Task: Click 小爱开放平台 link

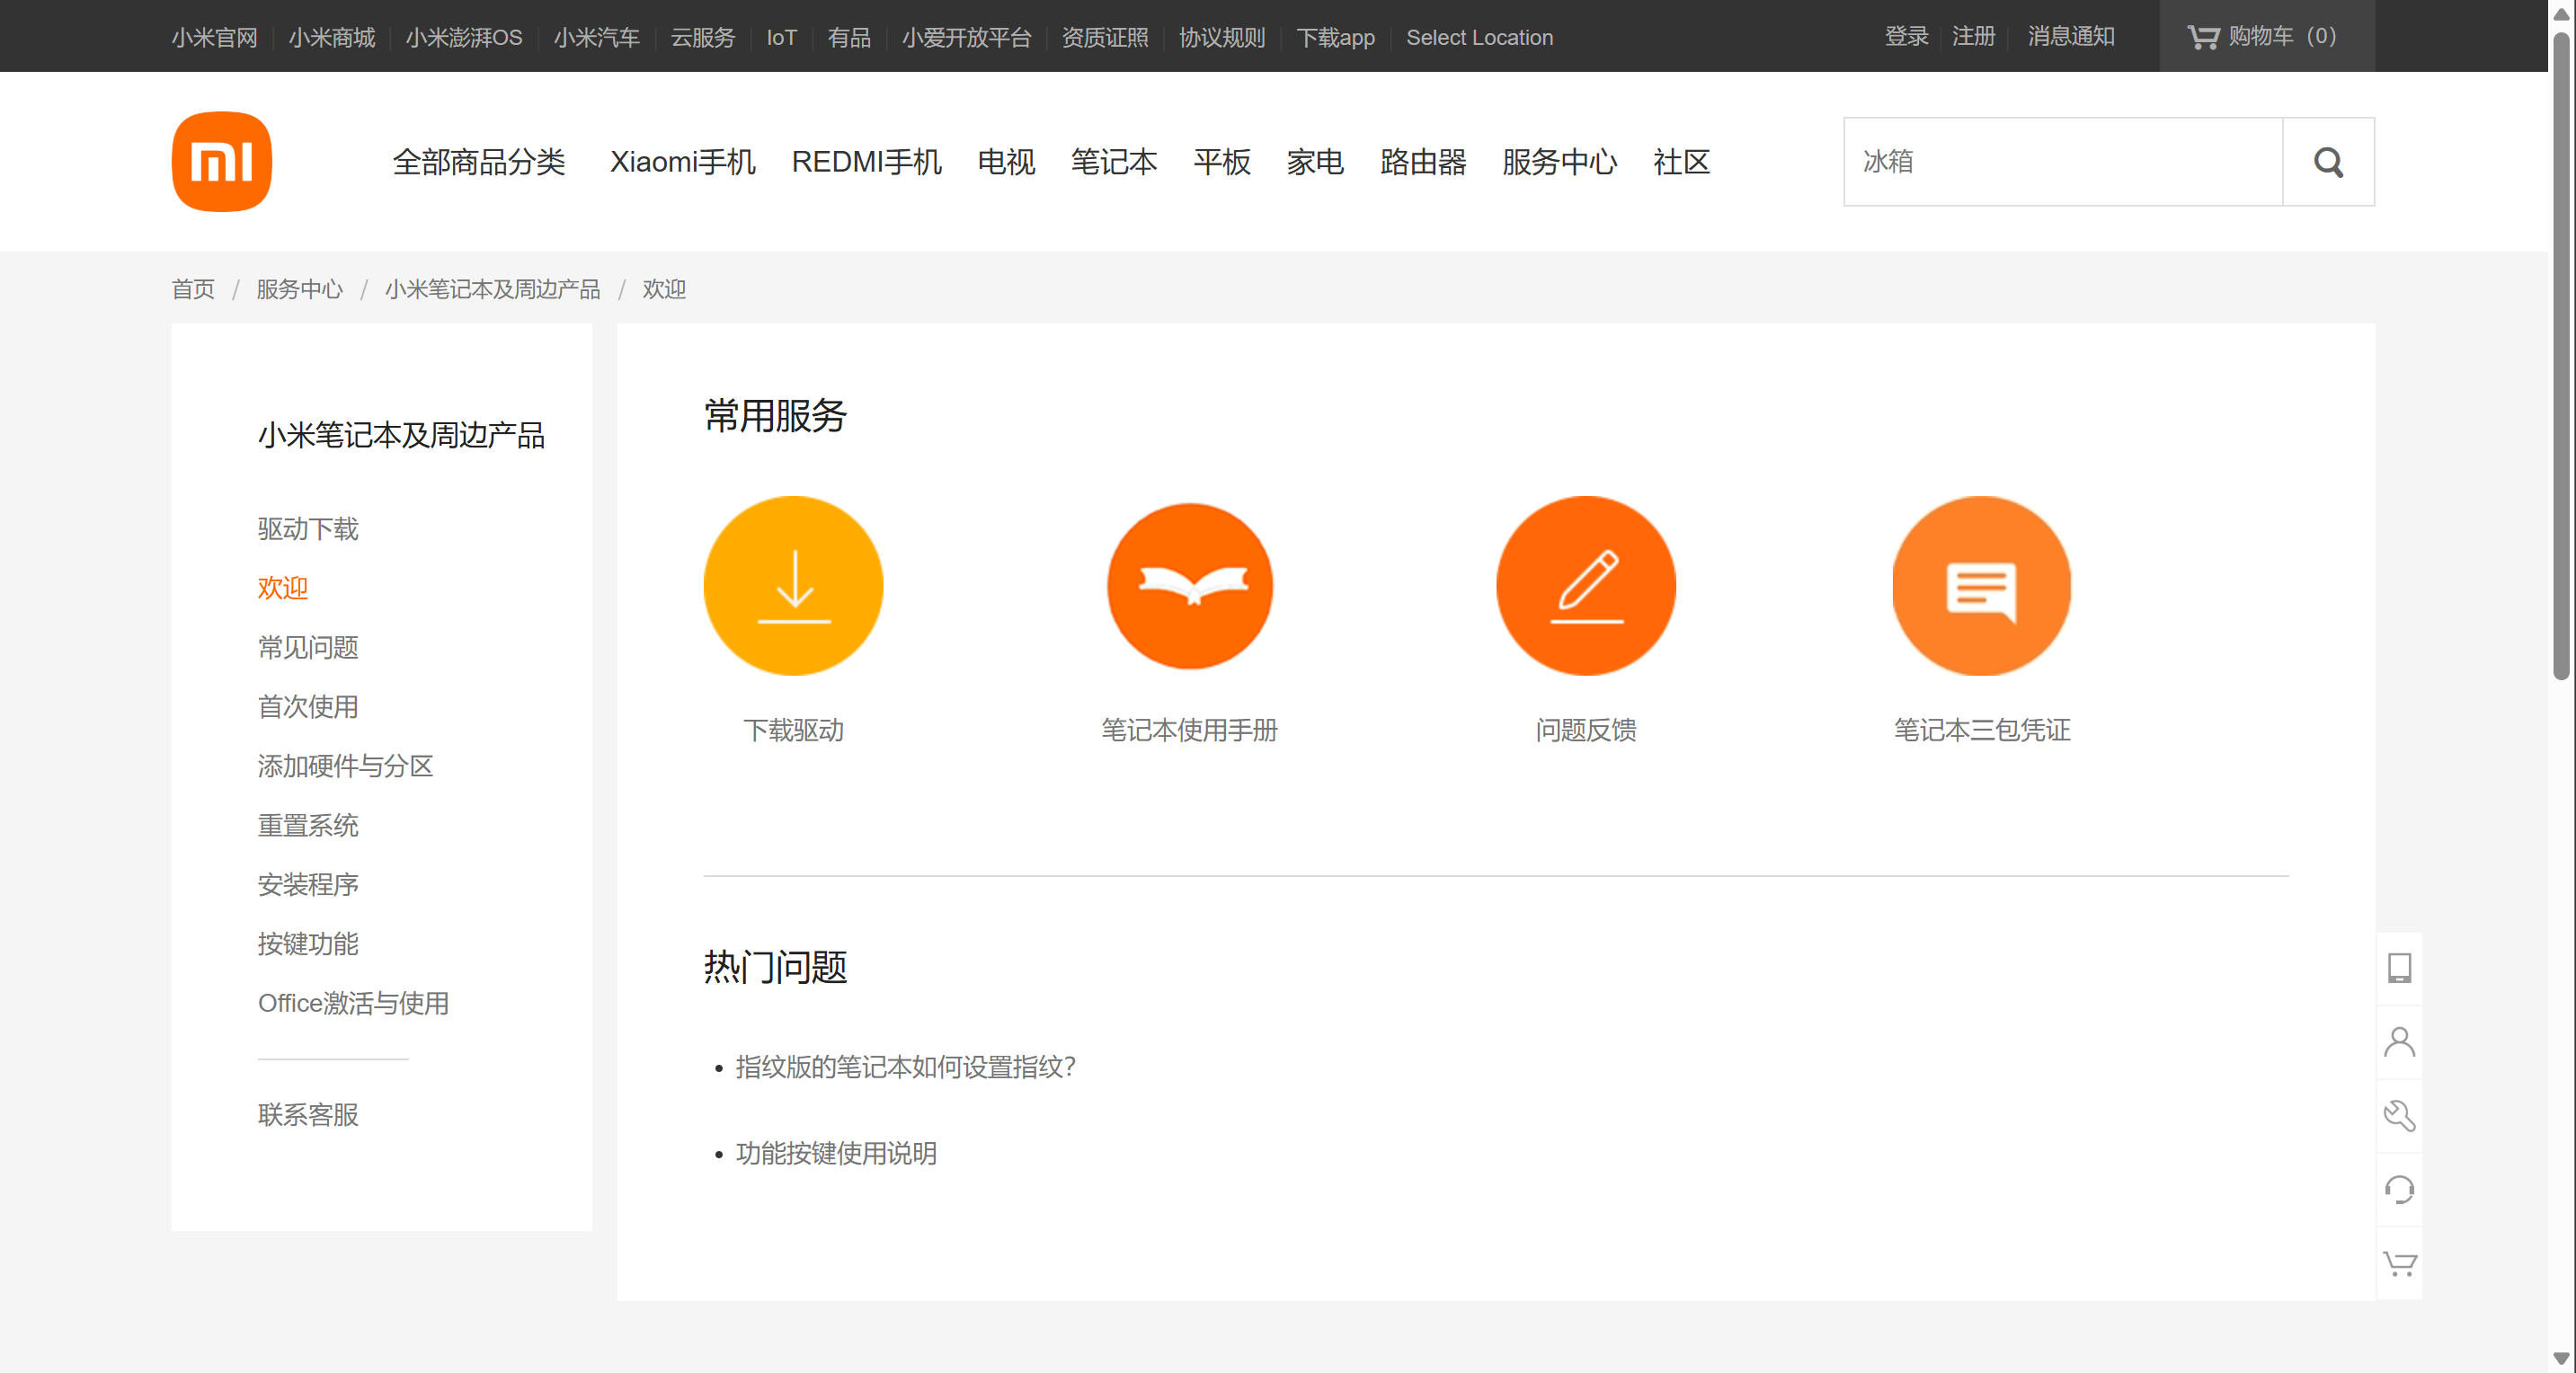Action: point(966,37)
